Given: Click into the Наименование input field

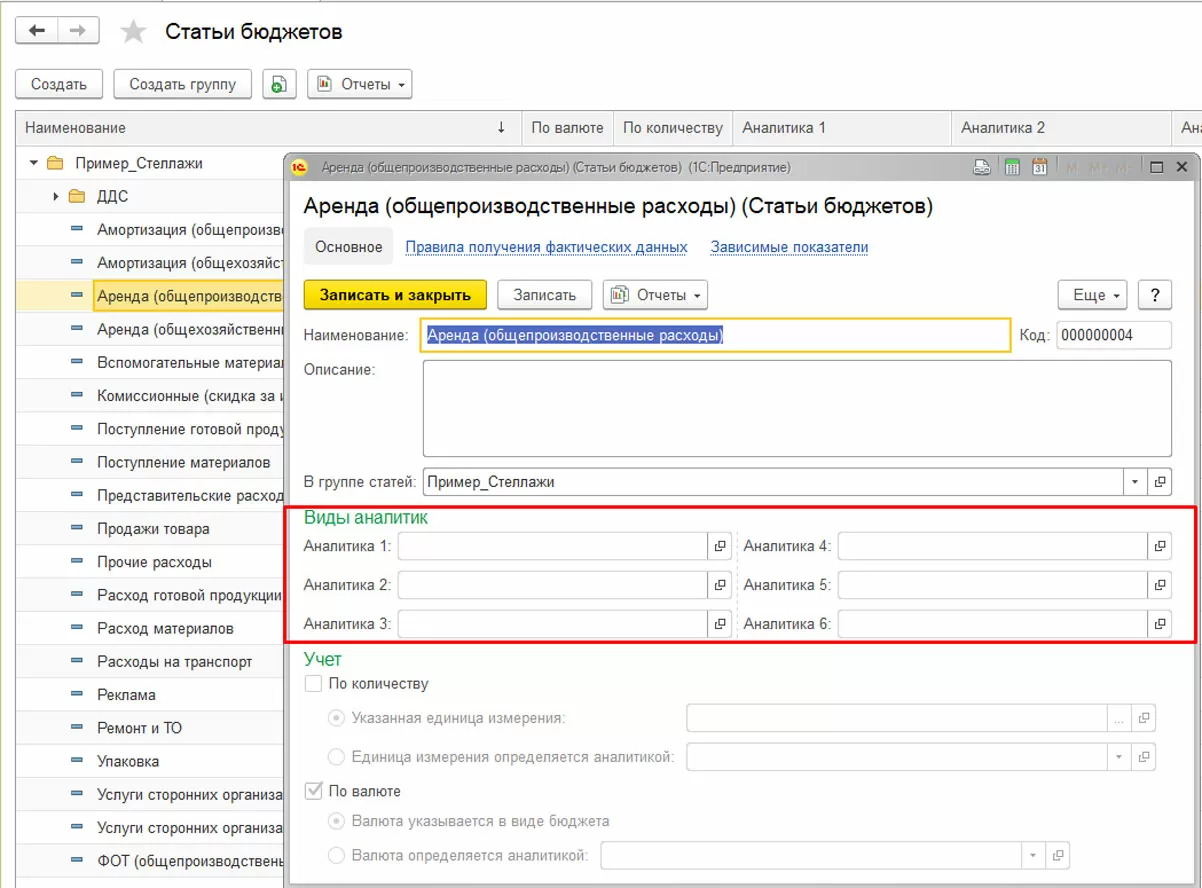Looking at the screenshot, I should pos(716,335).
